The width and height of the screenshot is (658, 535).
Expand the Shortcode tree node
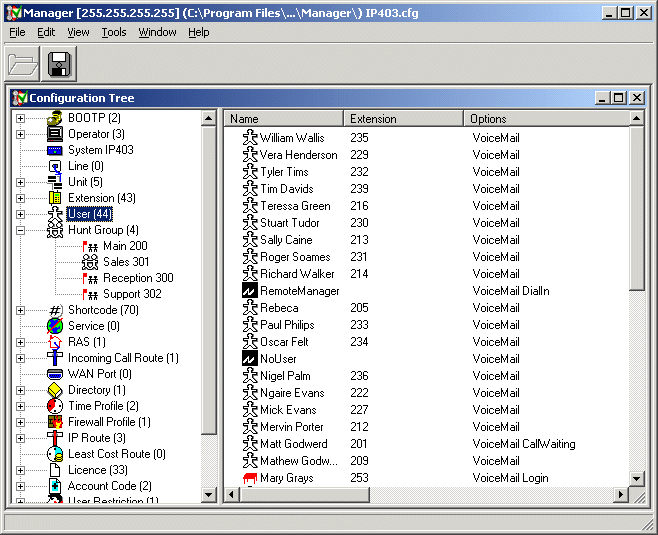click(20, 310)
